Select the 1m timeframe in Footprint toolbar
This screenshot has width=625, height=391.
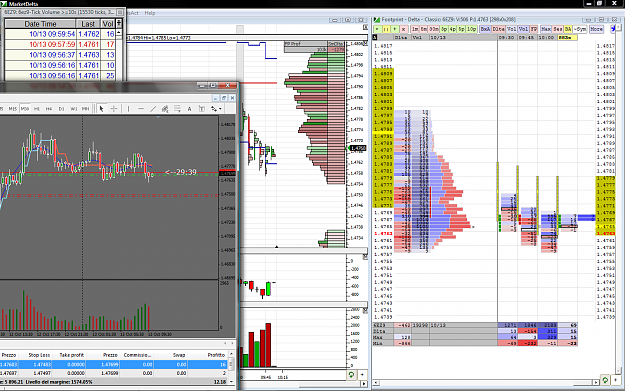point(415,29)
